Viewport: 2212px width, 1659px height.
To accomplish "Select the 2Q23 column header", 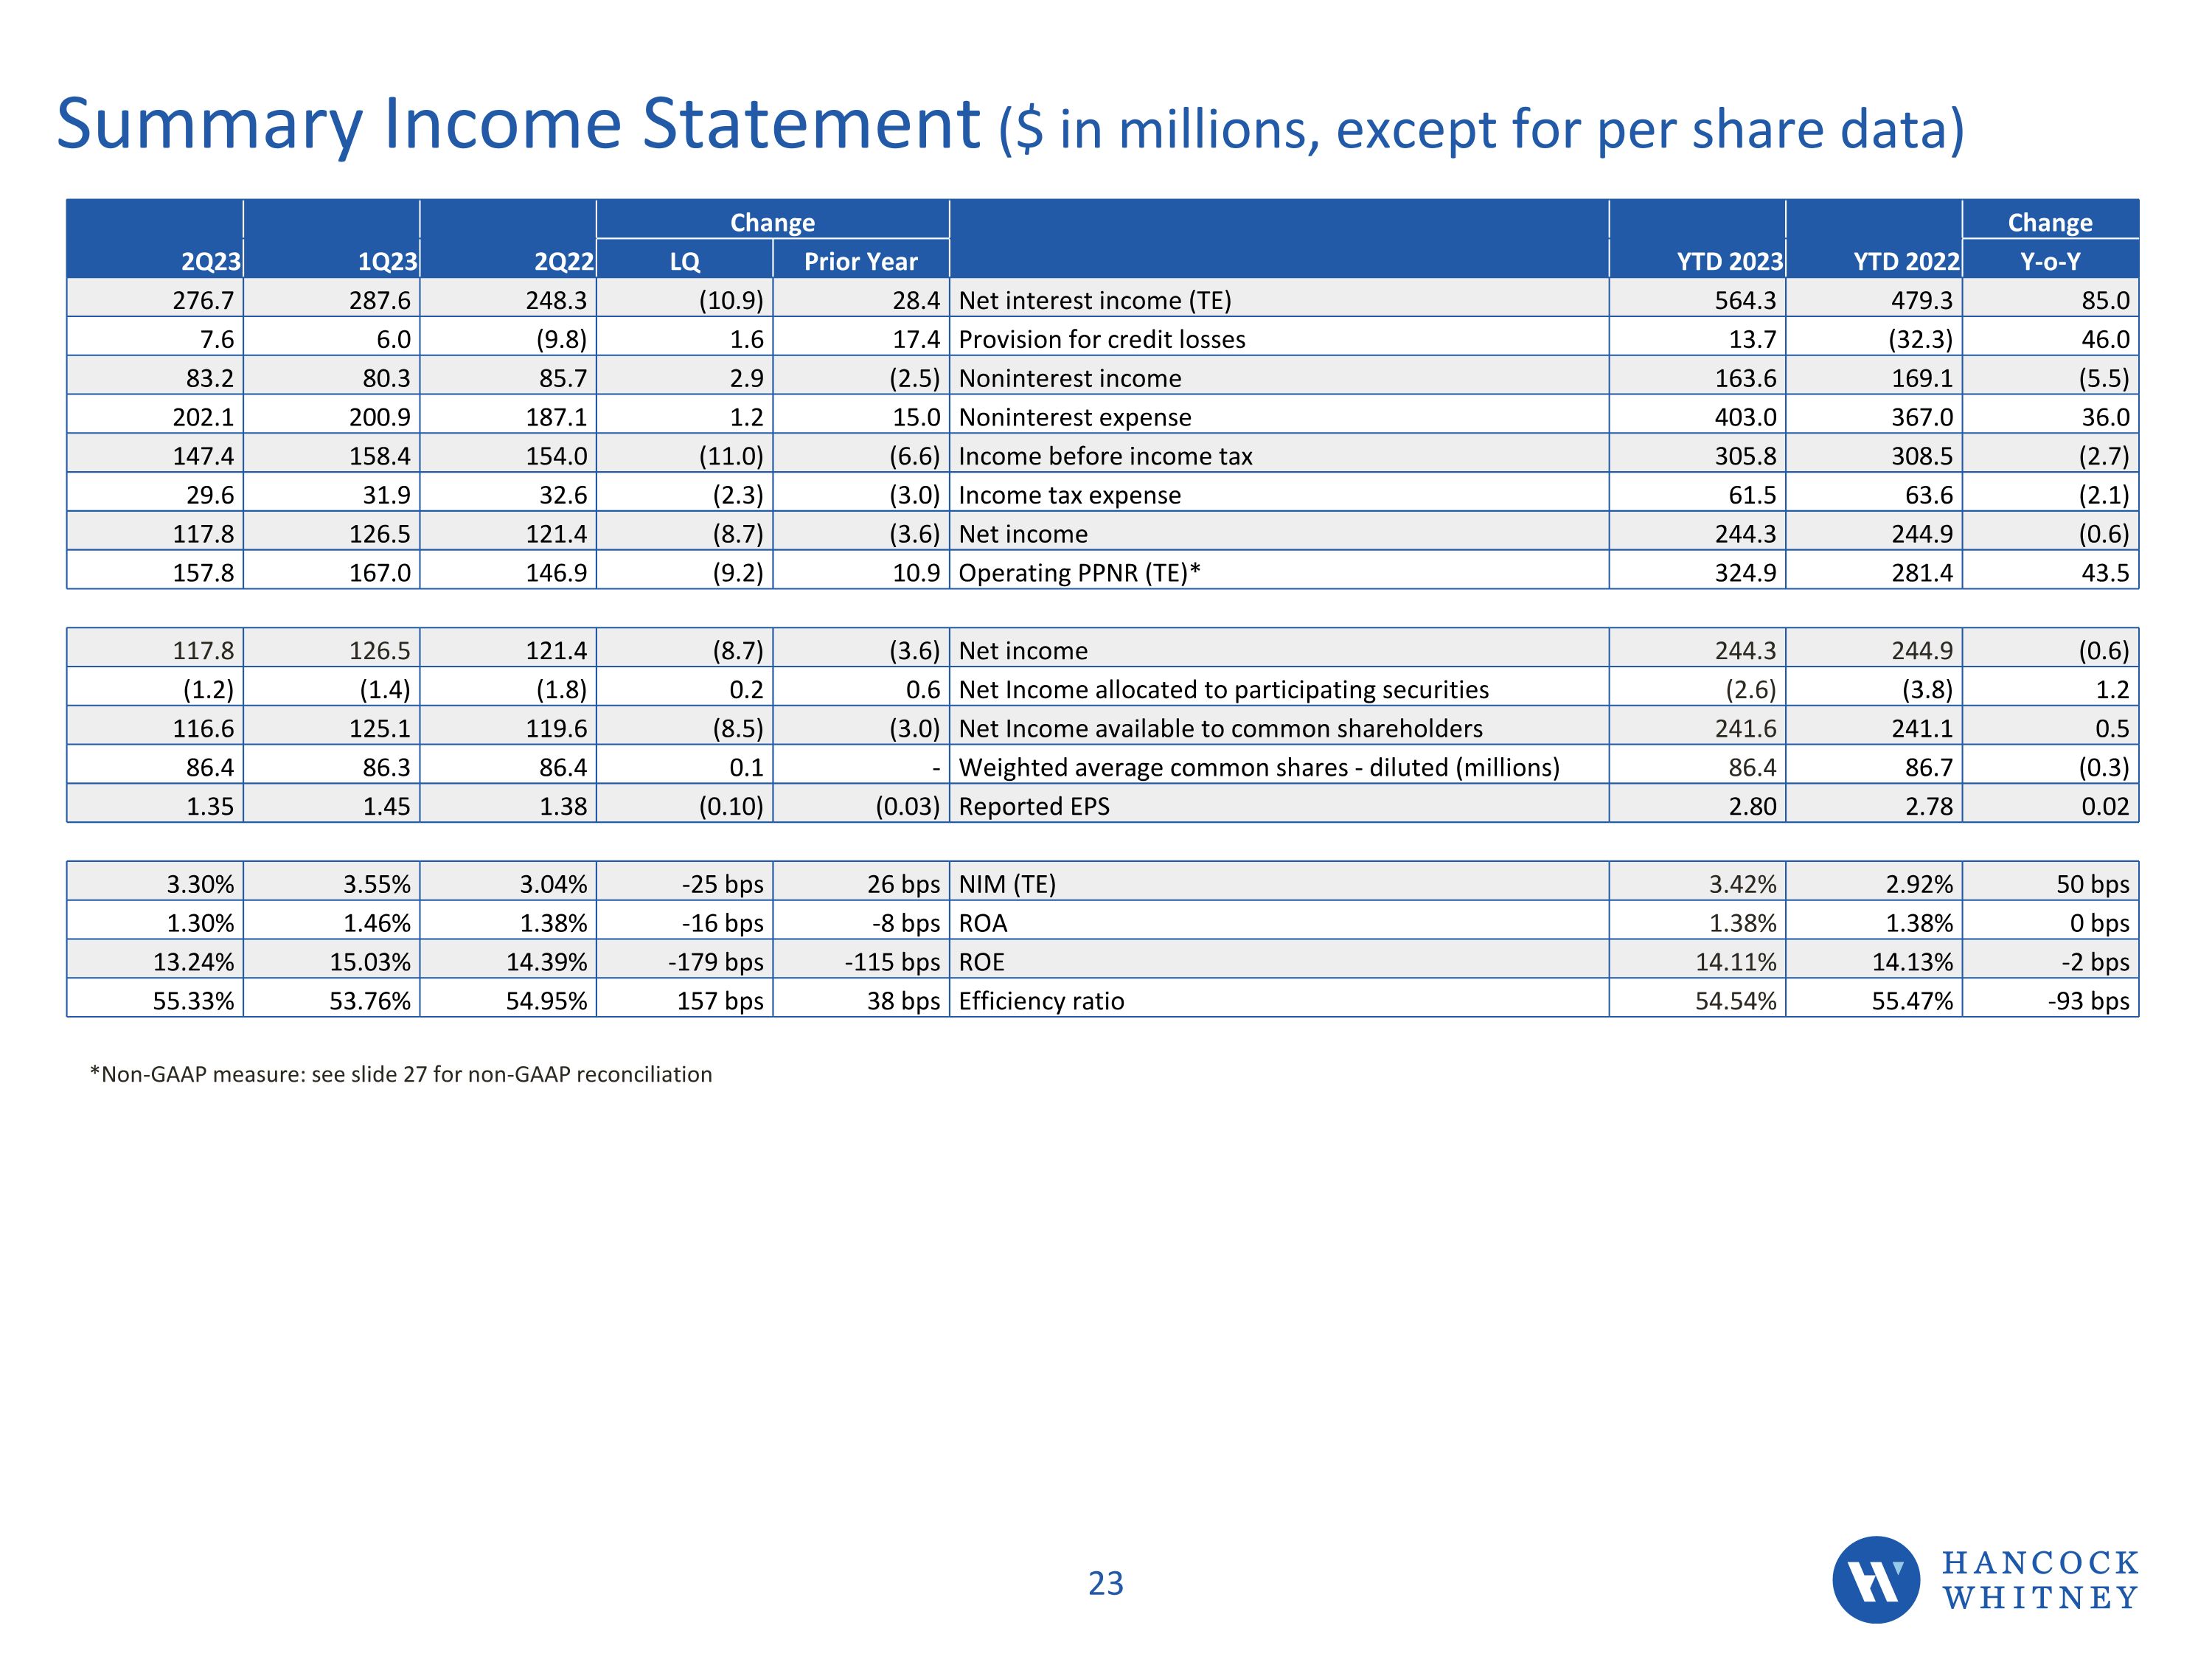I will tap(210, 261).
